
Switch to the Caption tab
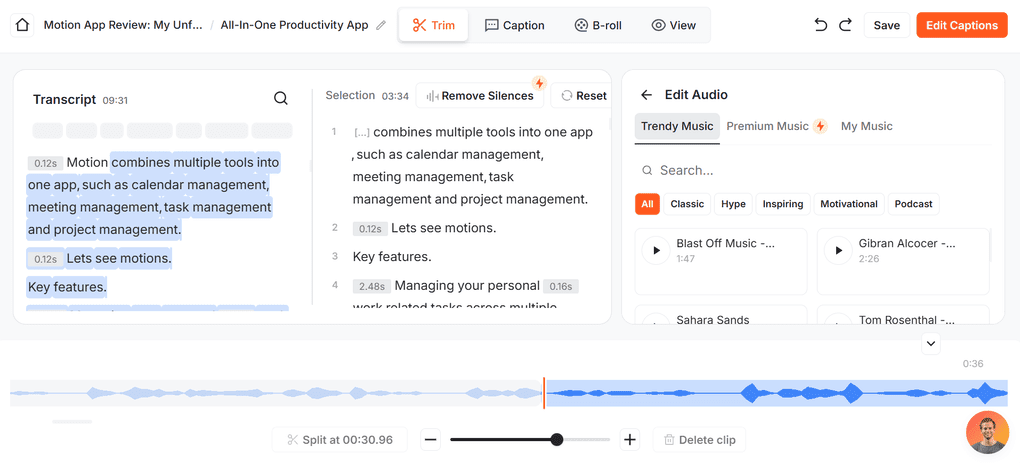(515, 25)
